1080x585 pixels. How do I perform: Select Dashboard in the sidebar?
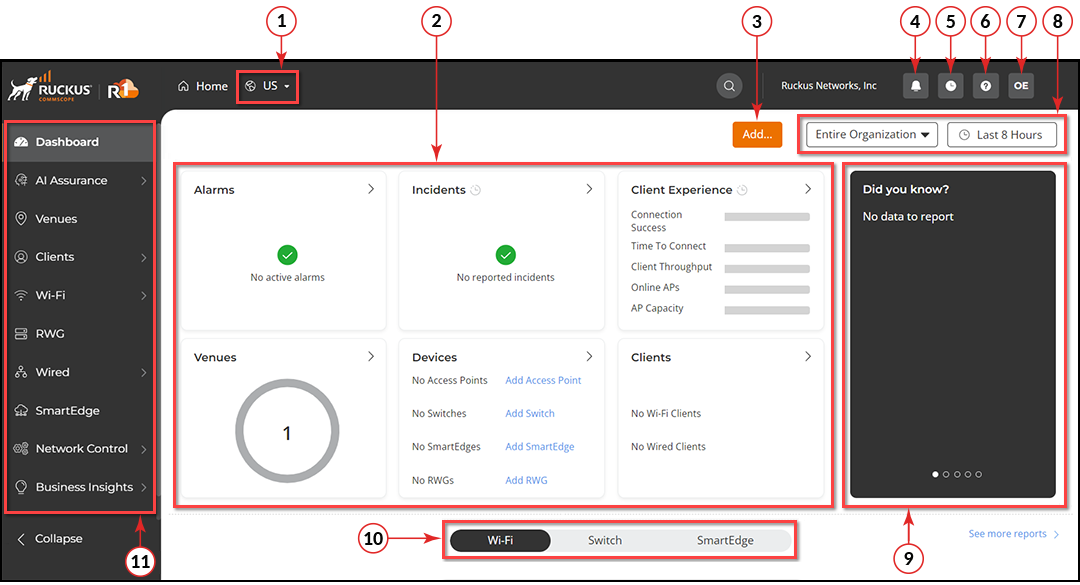click(81, 142)
